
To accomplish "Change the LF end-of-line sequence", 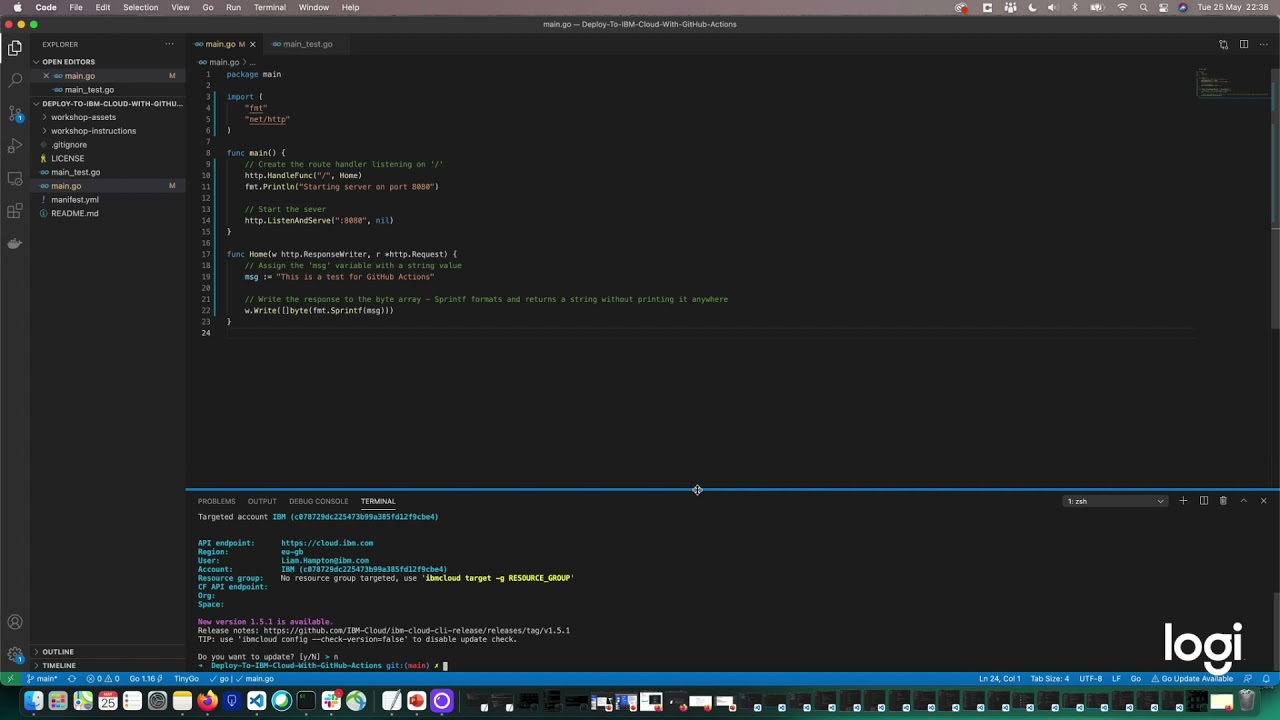I will [x=1116, y=679].
